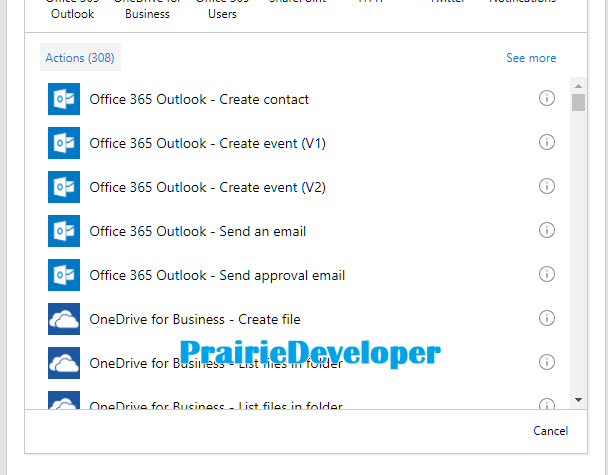Show info for OneDrive Create file action

[x=547, y=318]
